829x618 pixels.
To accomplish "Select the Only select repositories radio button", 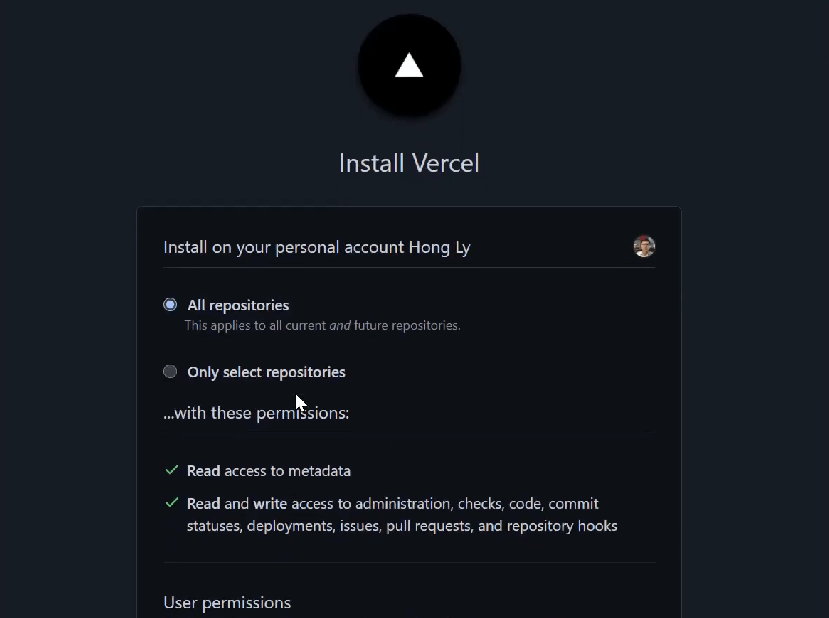I will [x=170, y=372].
